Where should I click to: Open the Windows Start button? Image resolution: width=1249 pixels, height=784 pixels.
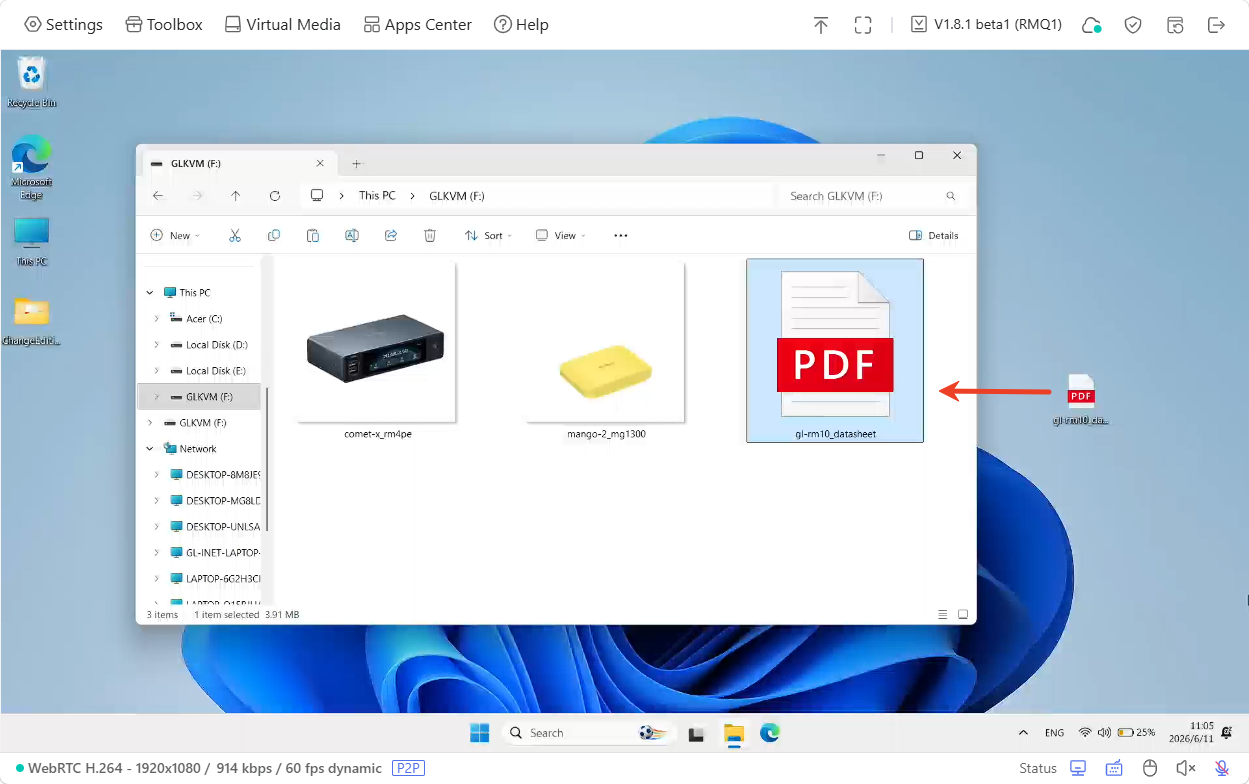pyautogui.click(x=480, y=733)
